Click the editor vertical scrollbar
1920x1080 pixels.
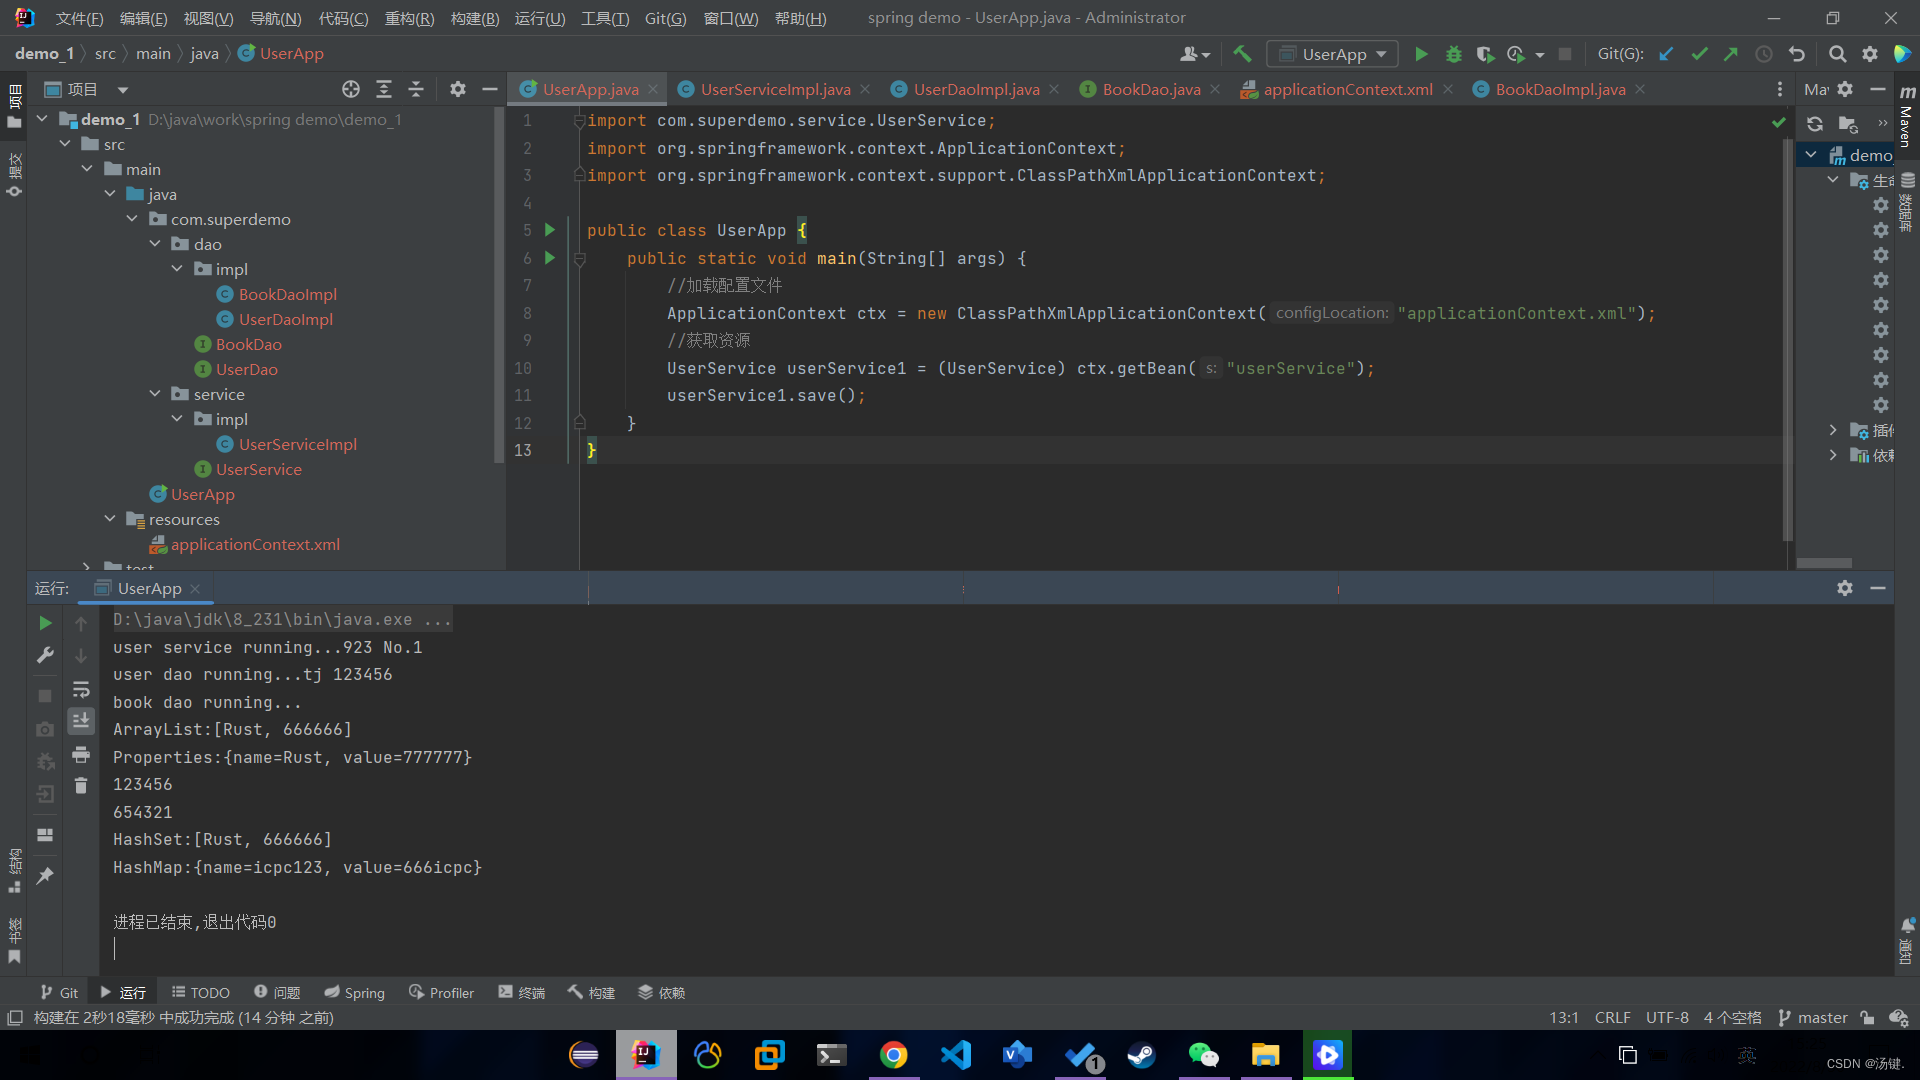tap(1787, 340)
